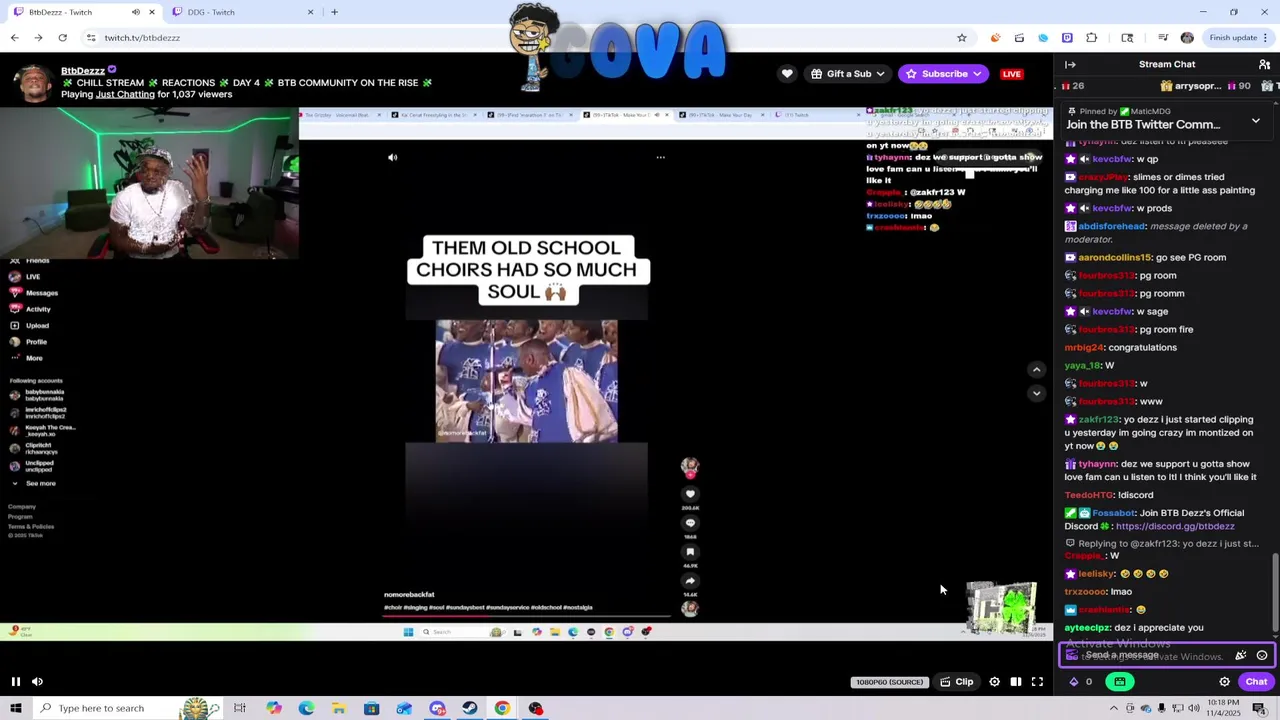This screenshot has height=720, width=1280.
Task: Mute the BtbDezzz tab audio icon
Action: click(135, 12)
